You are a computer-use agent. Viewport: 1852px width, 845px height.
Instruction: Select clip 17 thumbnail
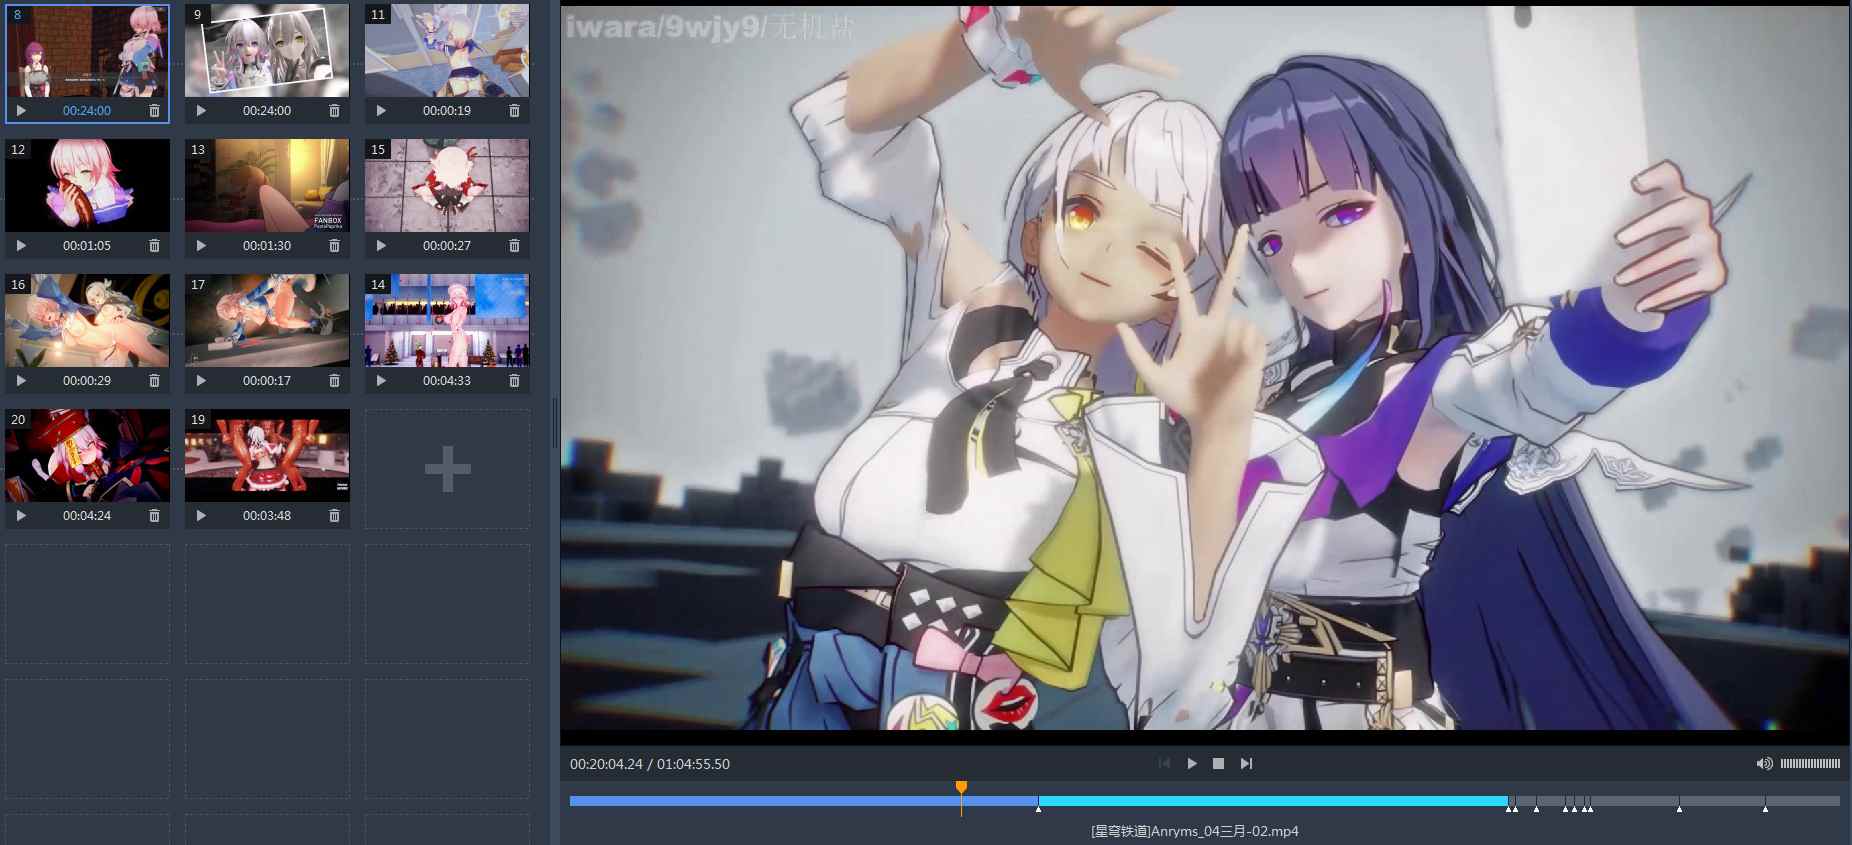(x=267, y=321)
